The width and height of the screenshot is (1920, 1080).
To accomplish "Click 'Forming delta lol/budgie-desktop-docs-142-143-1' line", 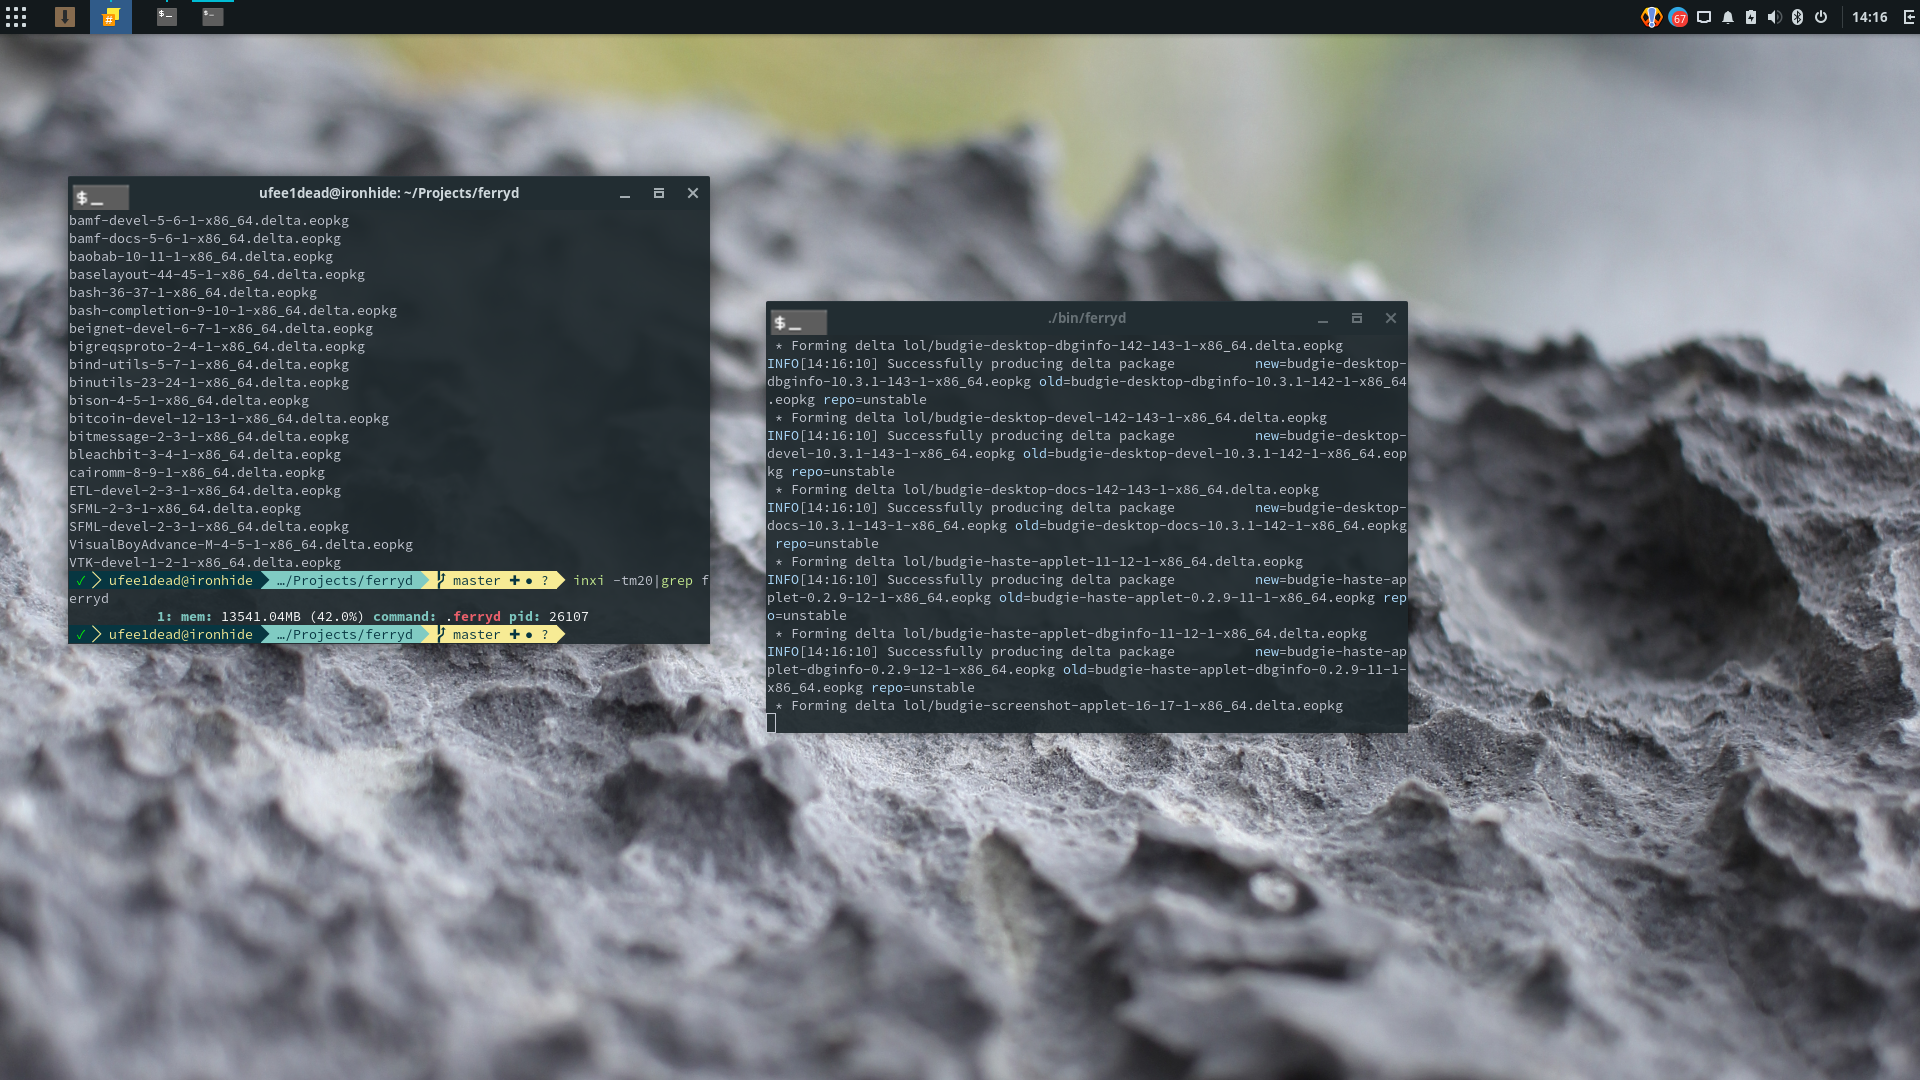I will 1048,490.
